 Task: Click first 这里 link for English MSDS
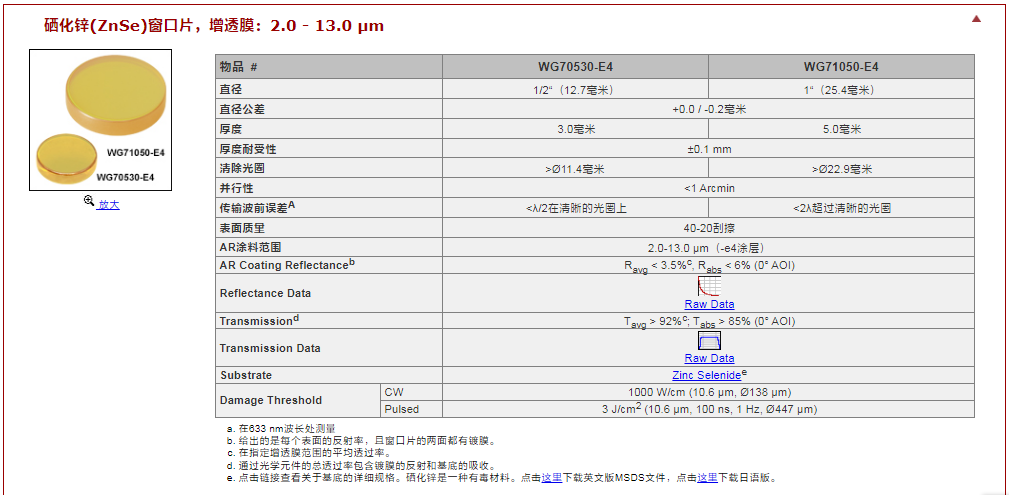click(552, 478)
